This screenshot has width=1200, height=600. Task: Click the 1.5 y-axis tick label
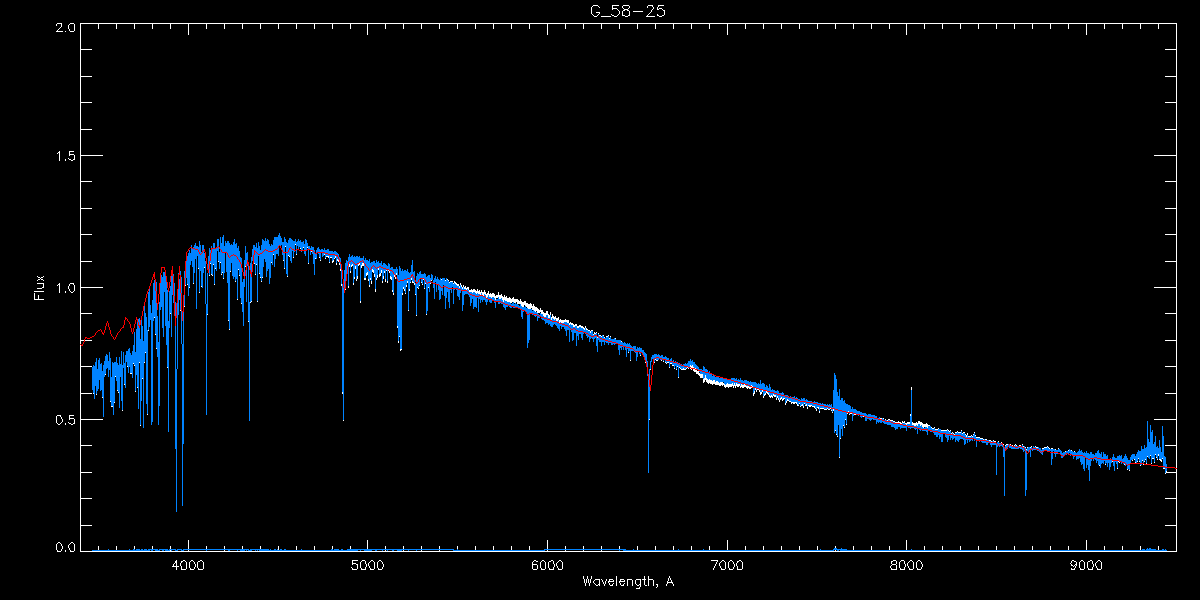tap(62, 157)
